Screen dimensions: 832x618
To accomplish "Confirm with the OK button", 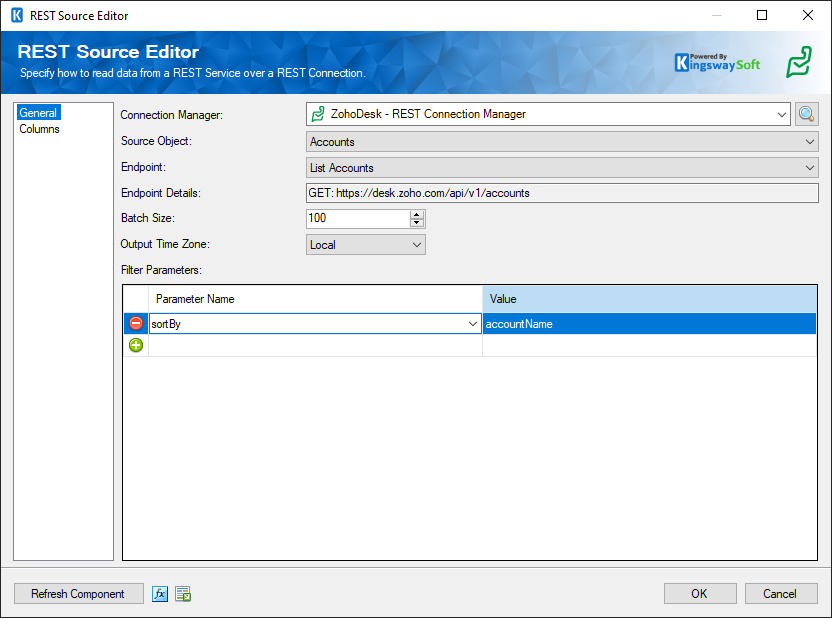I will click(x=700, y=594).
